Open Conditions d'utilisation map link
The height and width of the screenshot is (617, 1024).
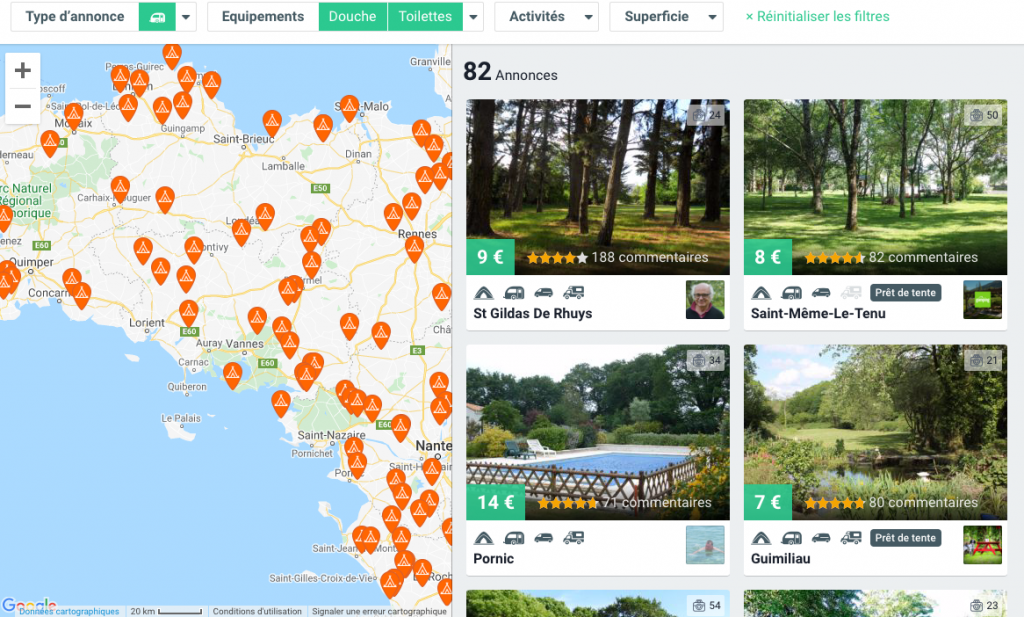point(257,611)
